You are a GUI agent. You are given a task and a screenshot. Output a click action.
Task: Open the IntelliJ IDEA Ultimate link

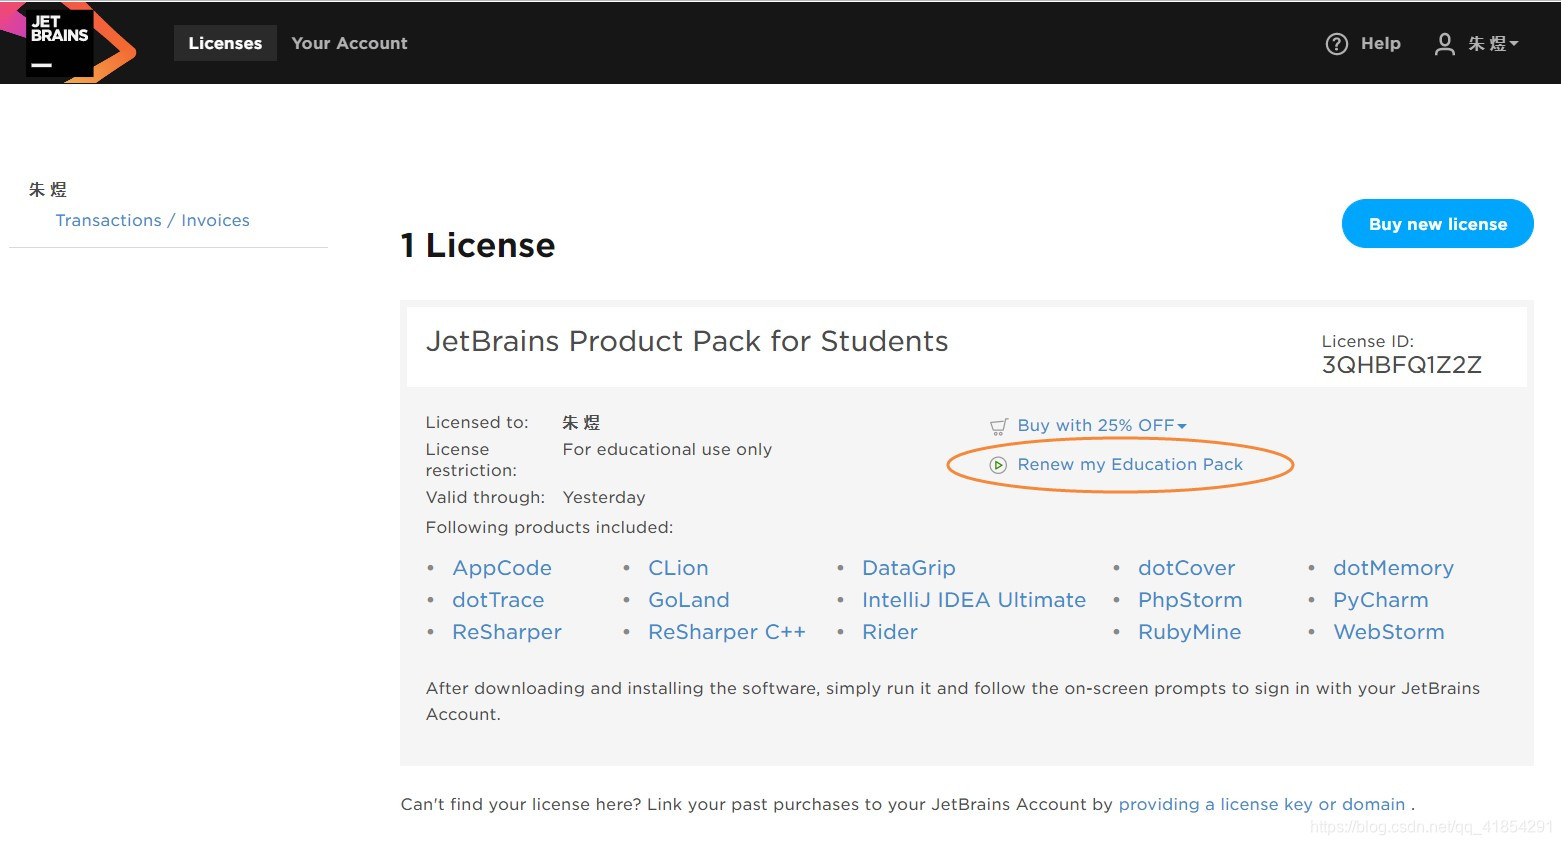973,600
